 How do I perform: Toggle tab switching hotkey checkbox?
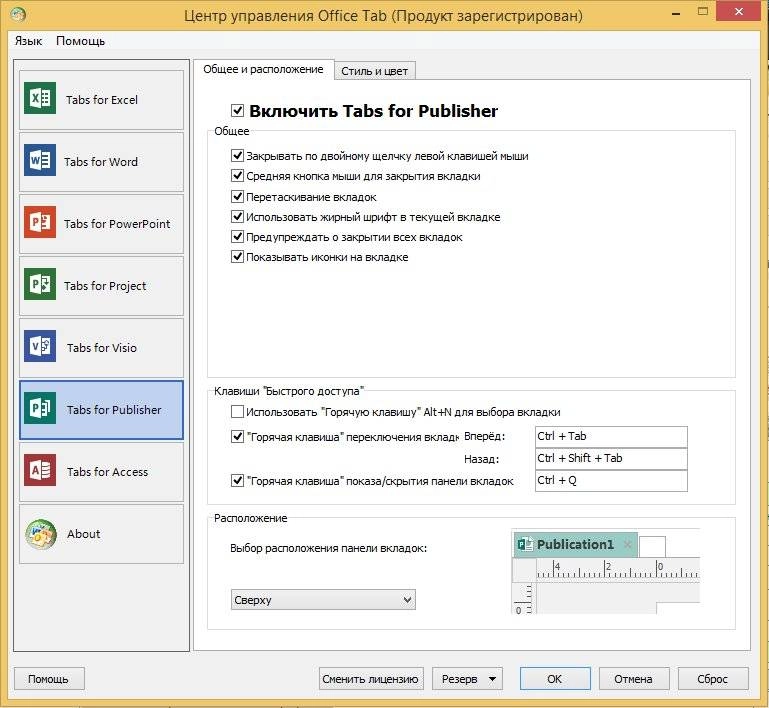click(237, 436)
